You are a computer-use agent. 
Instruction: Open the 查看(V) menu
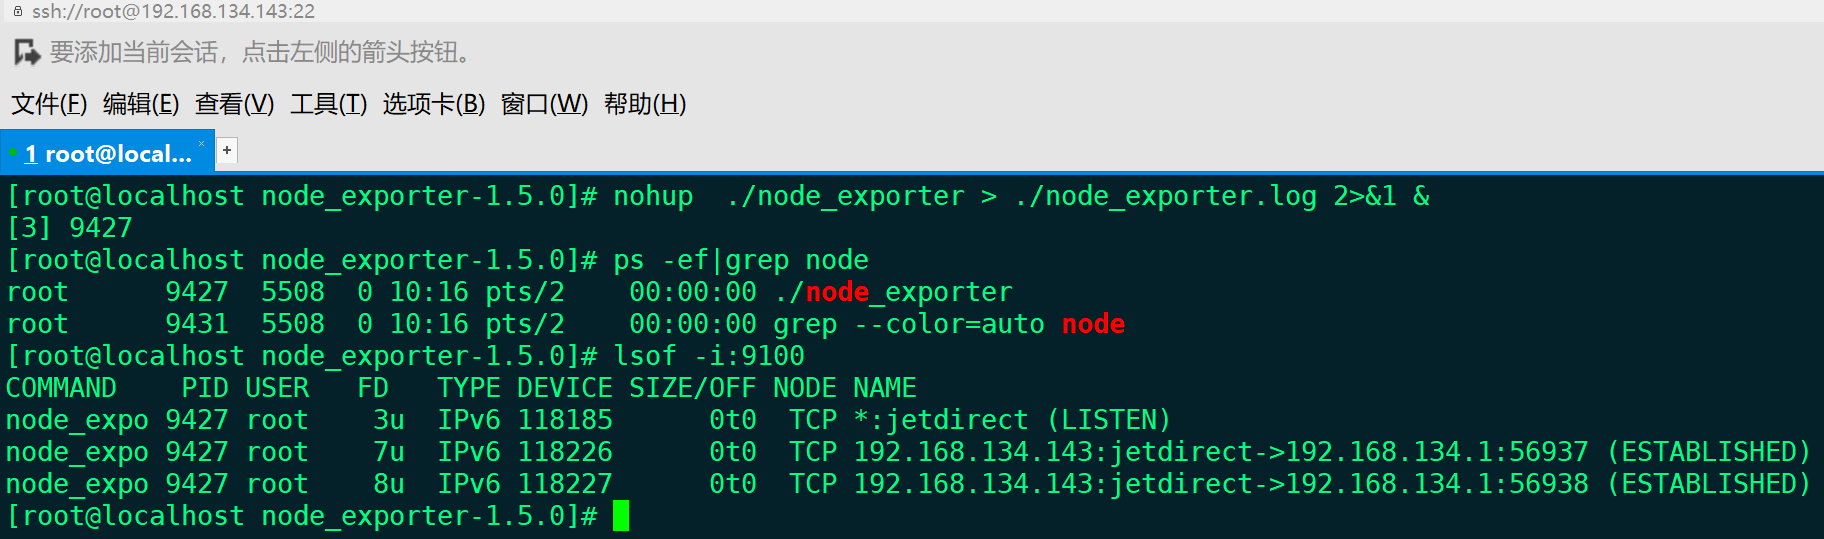[234, 104]
